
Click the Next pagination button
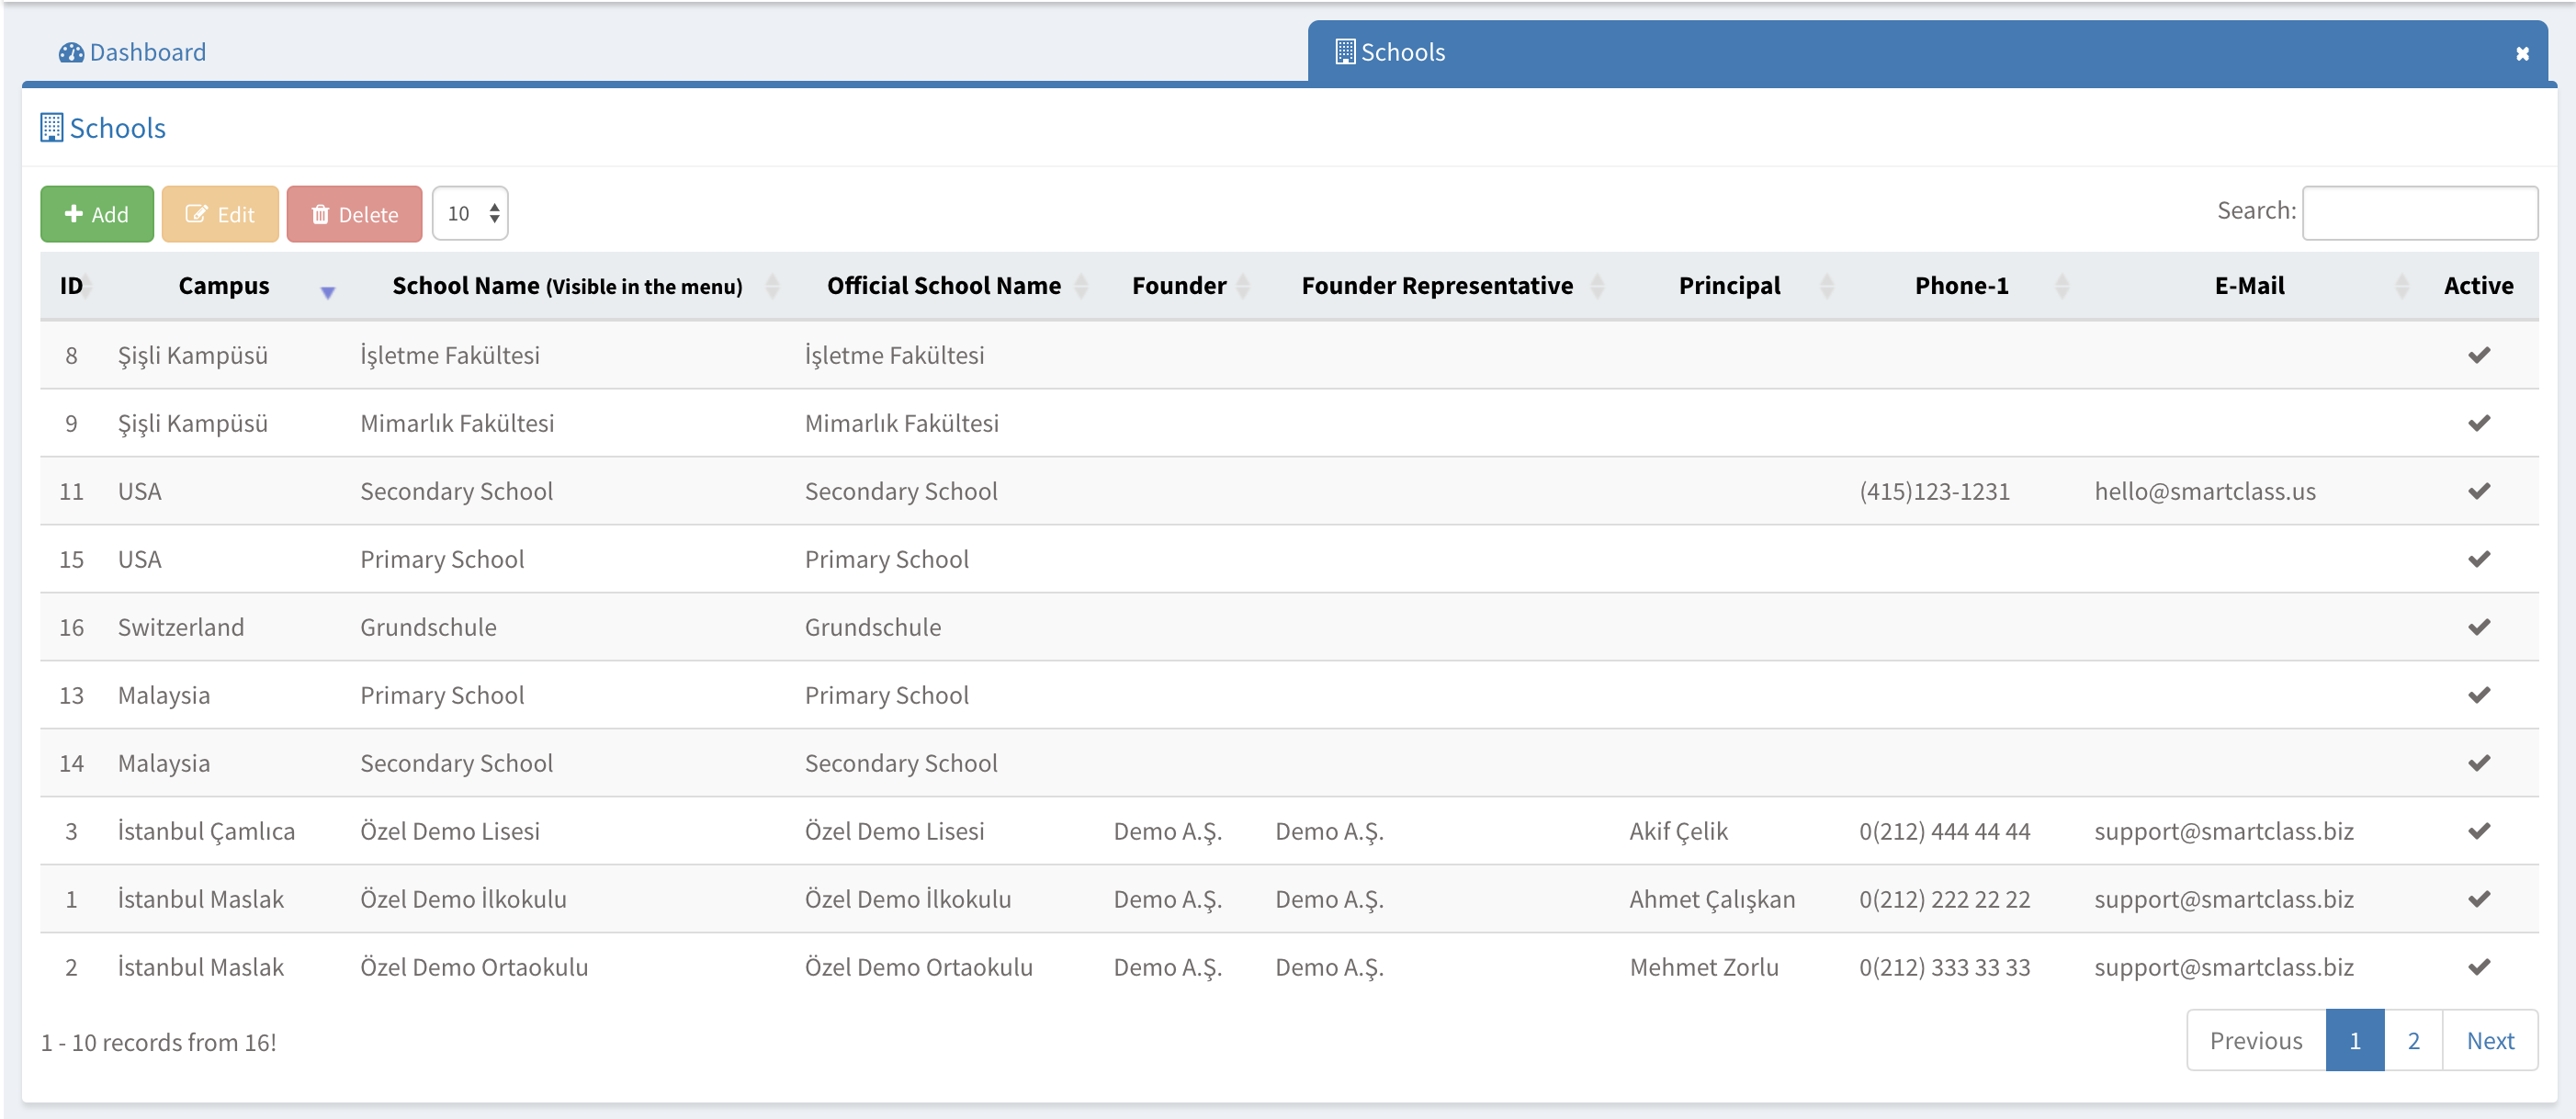click(2489, 1041)
